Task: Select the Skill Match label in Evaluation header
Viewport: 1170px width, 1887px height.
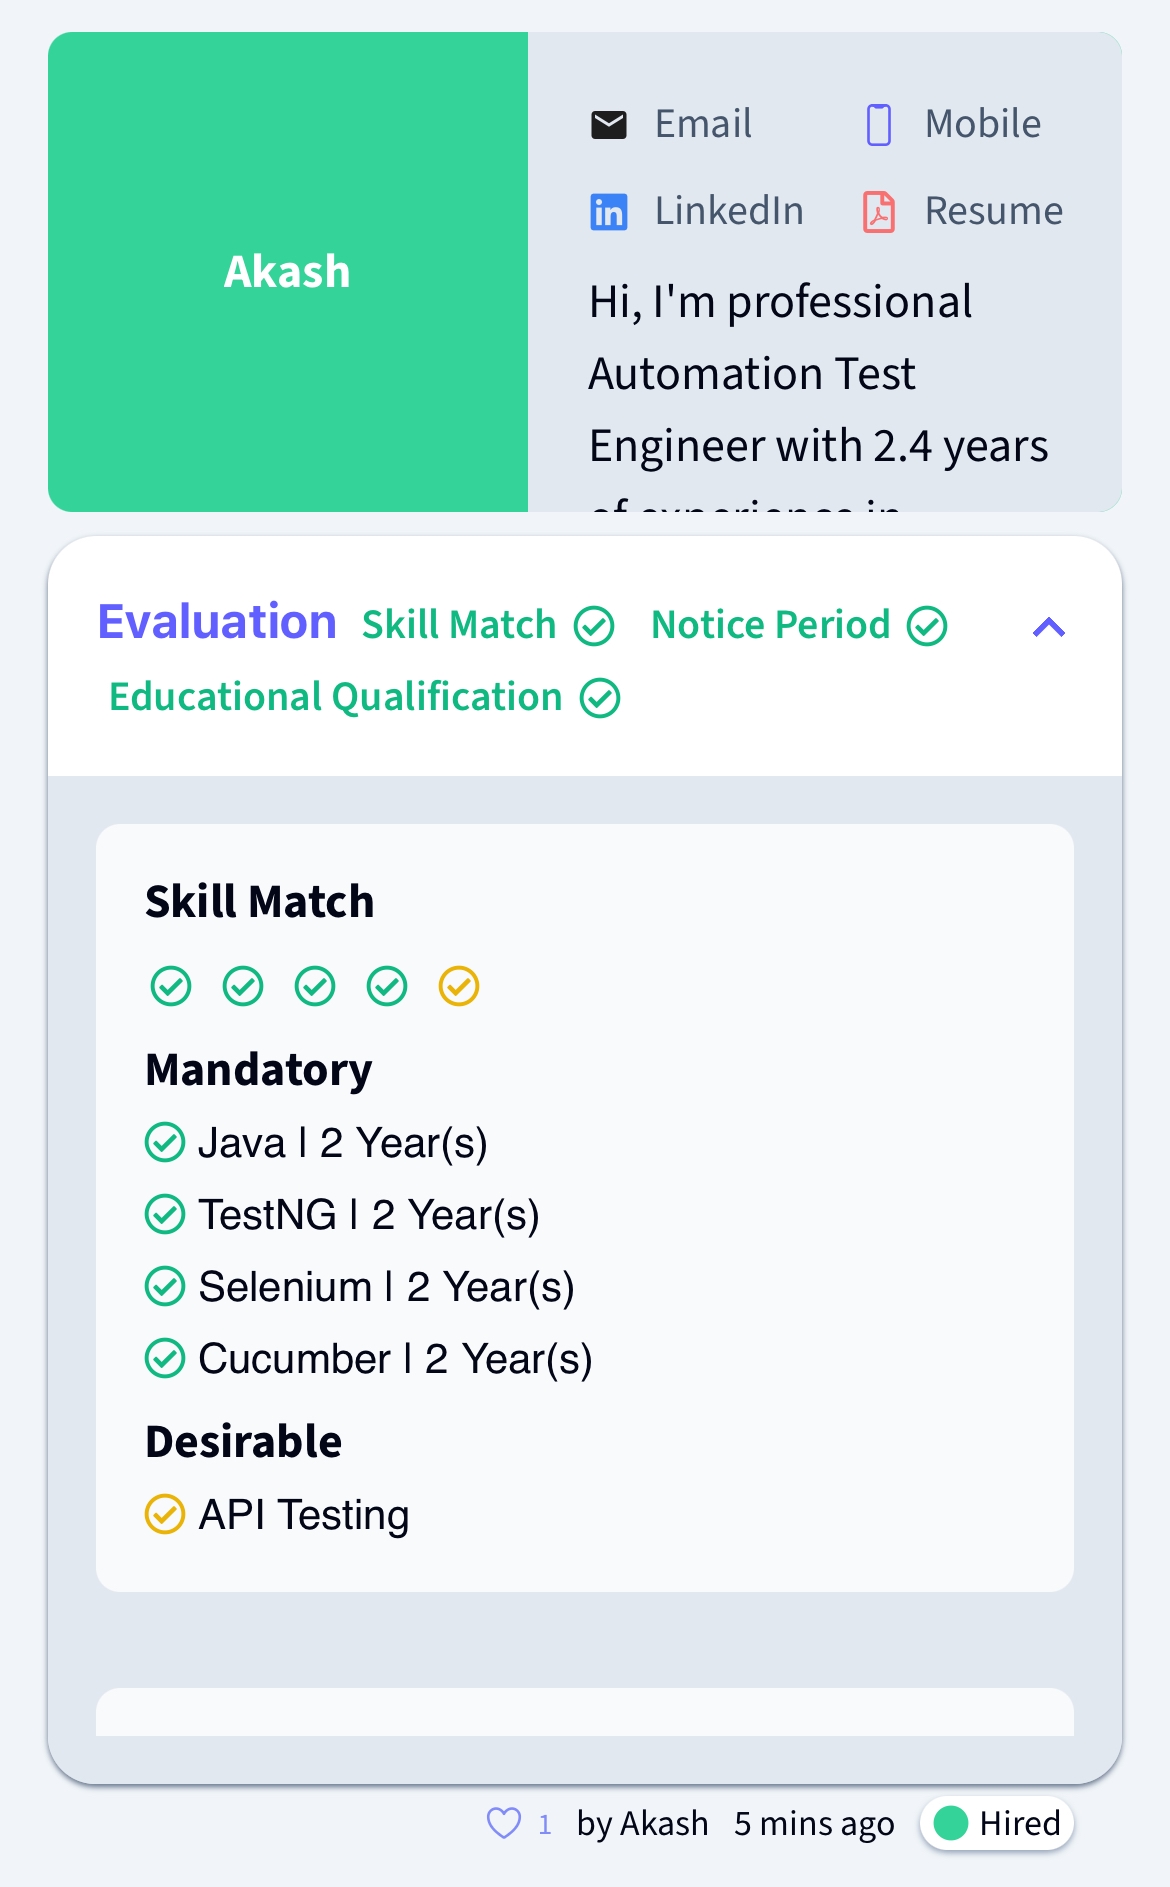Action: point(459,625)
